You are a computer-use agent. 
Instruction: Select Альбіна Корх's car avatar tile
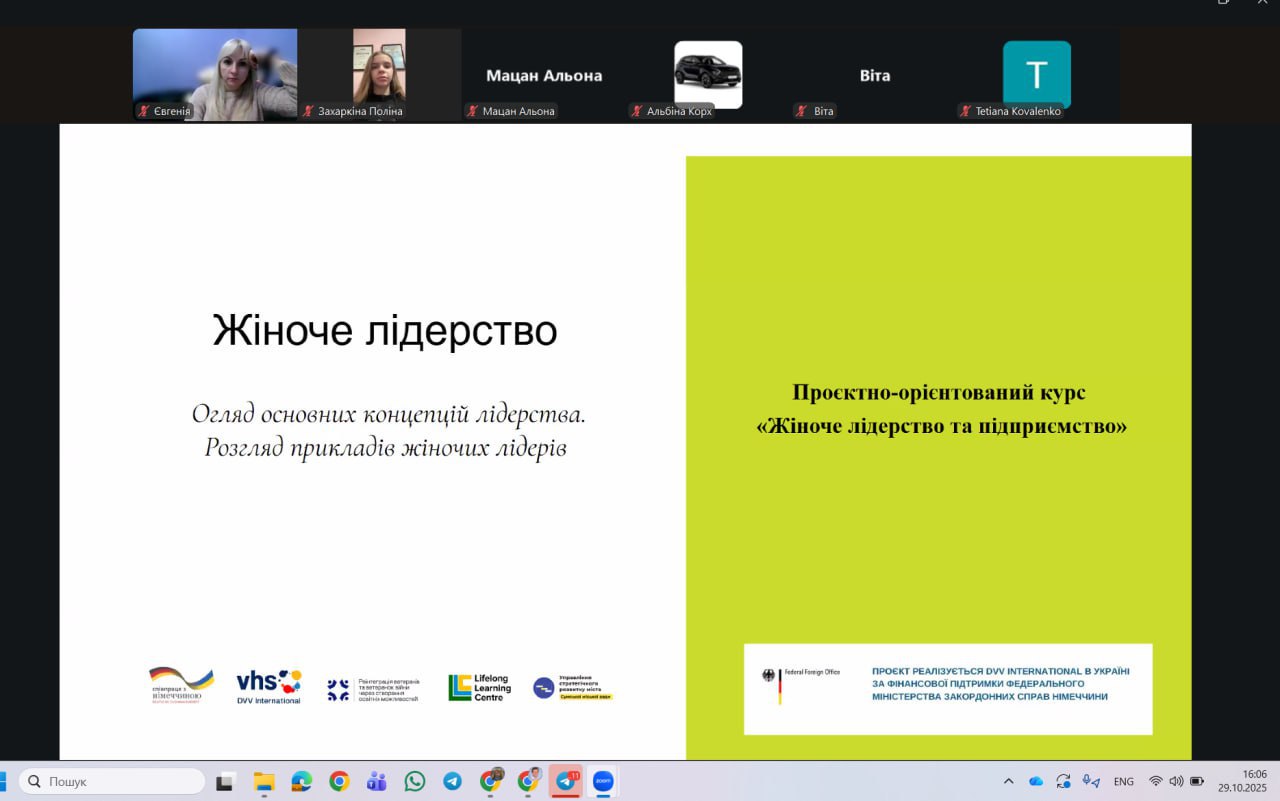(x=708, y=74)
